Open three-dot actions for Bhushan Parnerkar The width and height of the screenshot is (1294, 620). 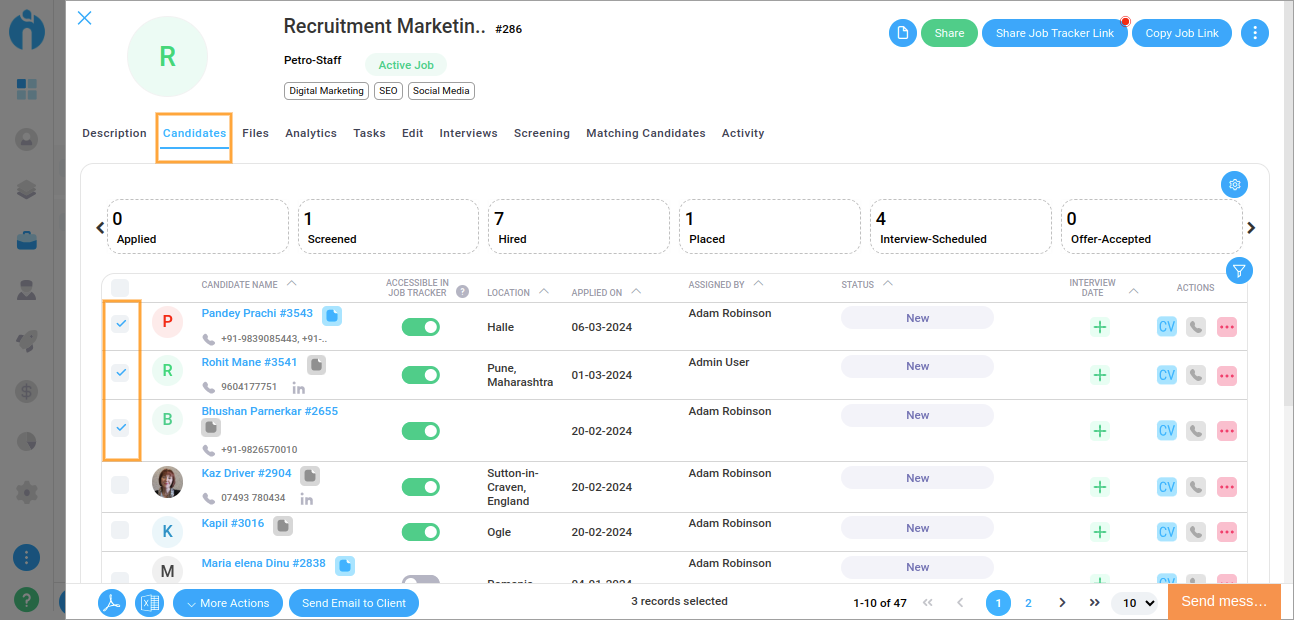(x=1227, y=431)
